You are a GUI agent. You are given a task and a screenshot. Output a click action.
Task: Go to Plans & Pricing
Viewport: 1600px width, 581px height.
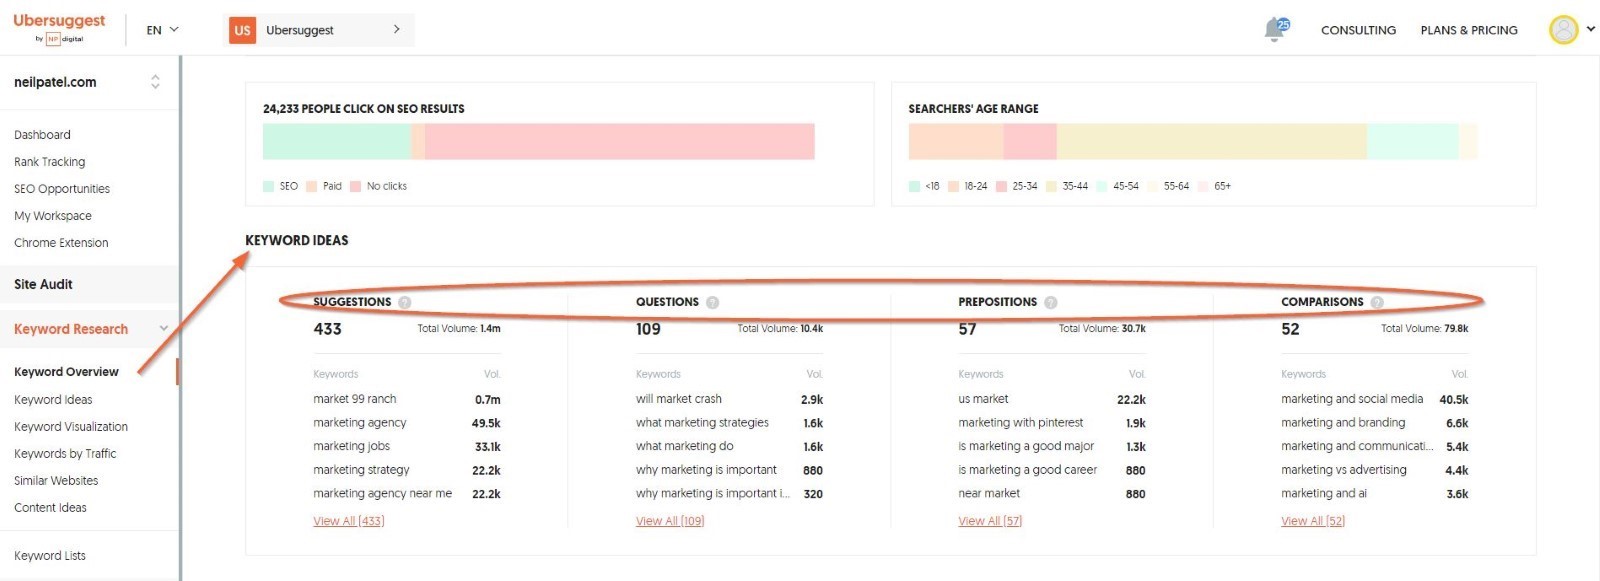tap(1468, 30)
